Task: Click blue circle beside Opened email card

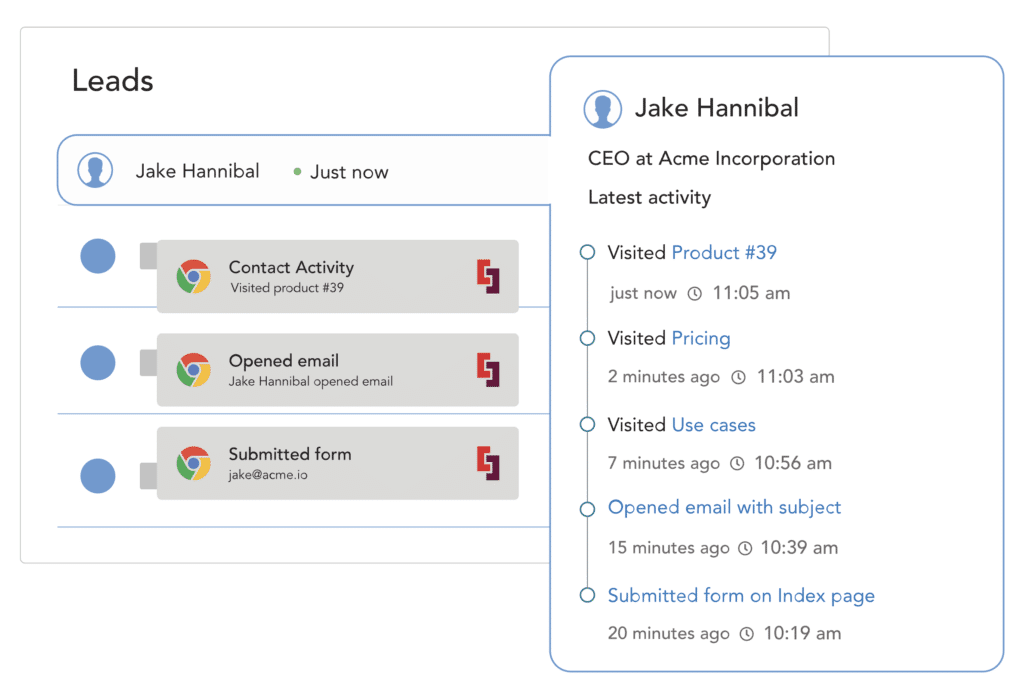Action: (97, 362)
